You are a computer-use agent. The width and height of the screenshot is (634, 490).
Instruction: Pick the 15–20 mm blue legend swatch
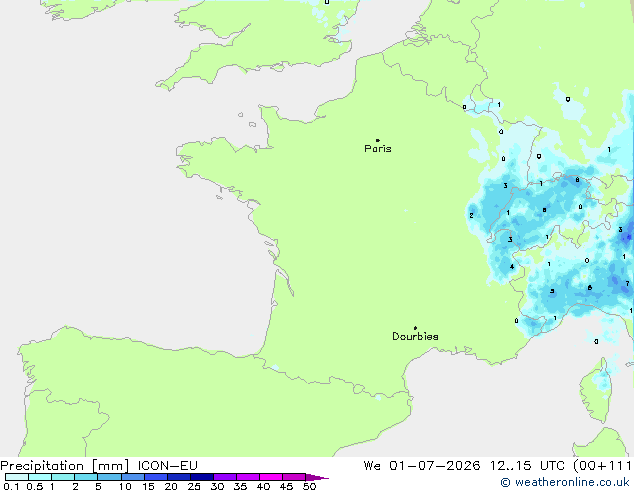click(x=156, y=477)
